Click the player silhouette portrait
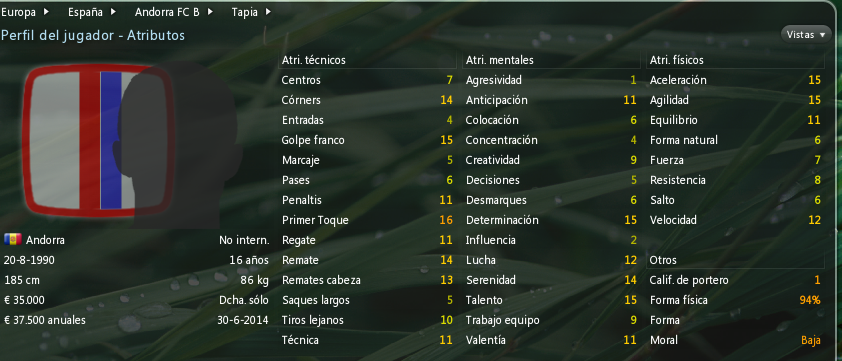This screenshot has width=842, height=361. pos(177,145)
